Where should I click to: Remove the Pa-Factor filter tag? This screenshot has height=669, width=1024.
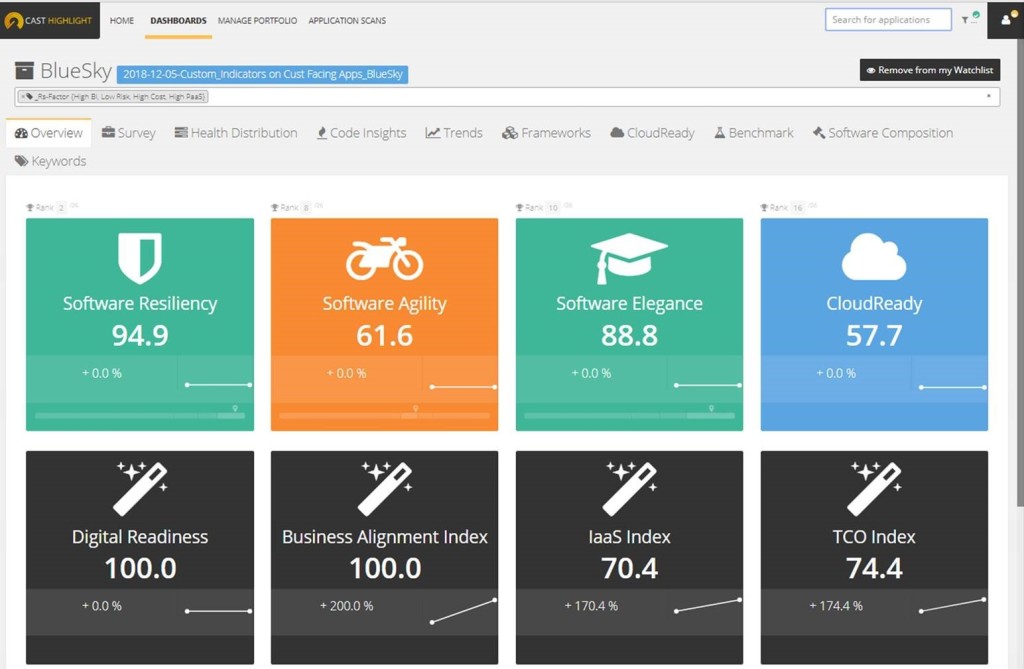click(22, 97)
